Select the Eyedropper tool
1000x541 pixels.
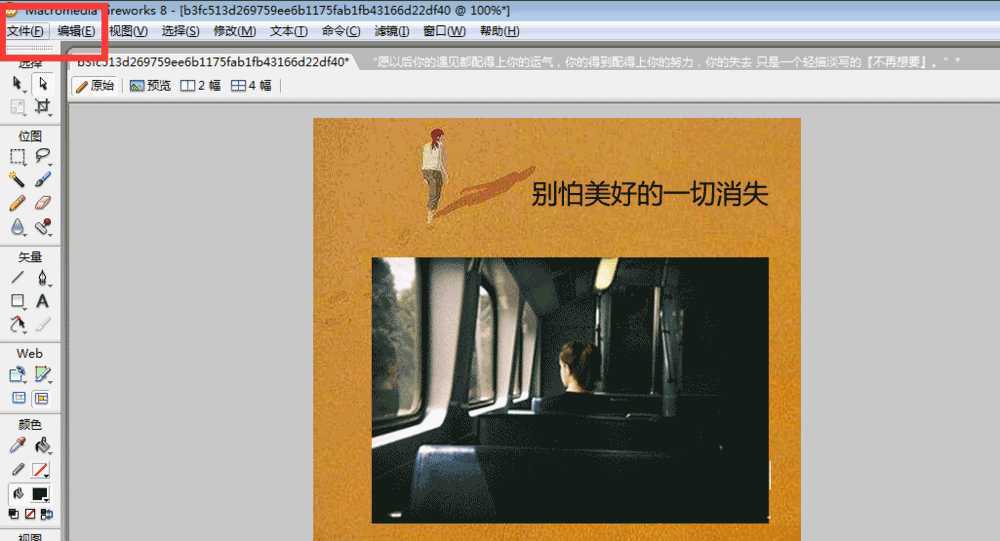[17, 446]
